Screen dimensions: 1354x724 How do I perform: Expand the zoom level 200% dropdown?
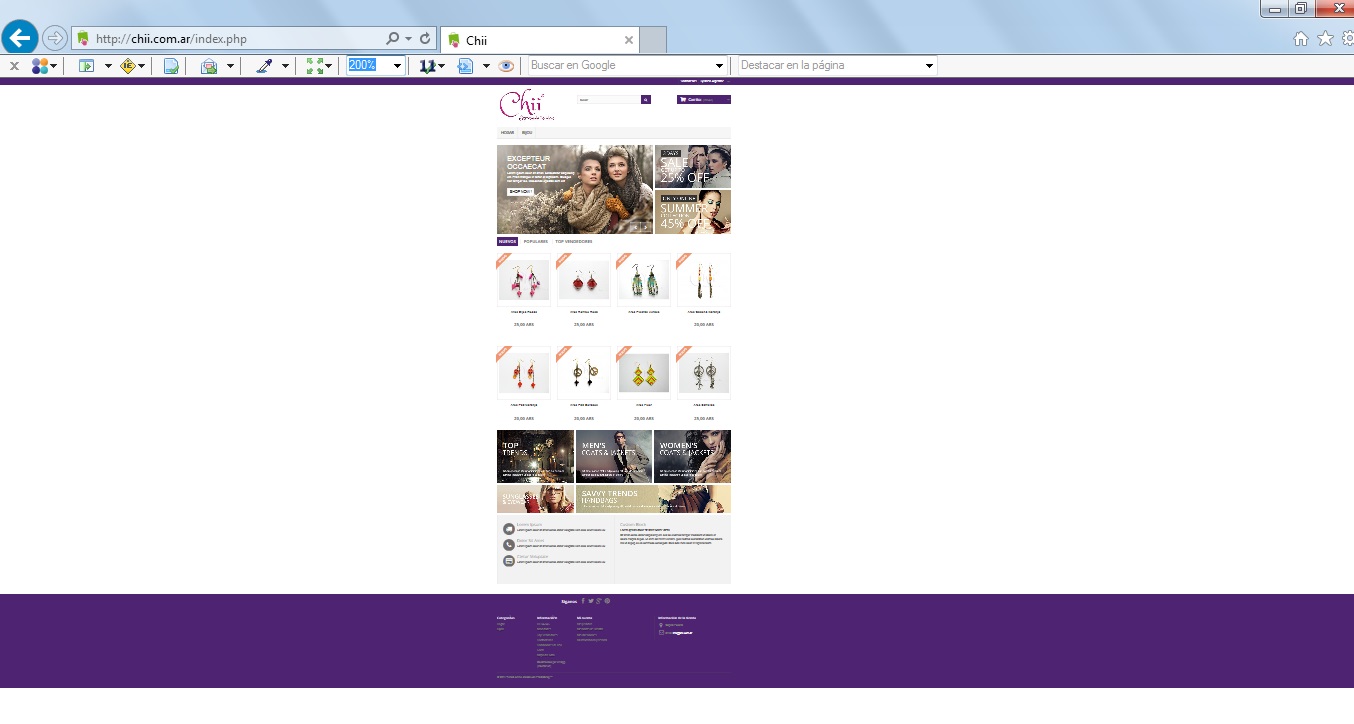coord(398,66)
